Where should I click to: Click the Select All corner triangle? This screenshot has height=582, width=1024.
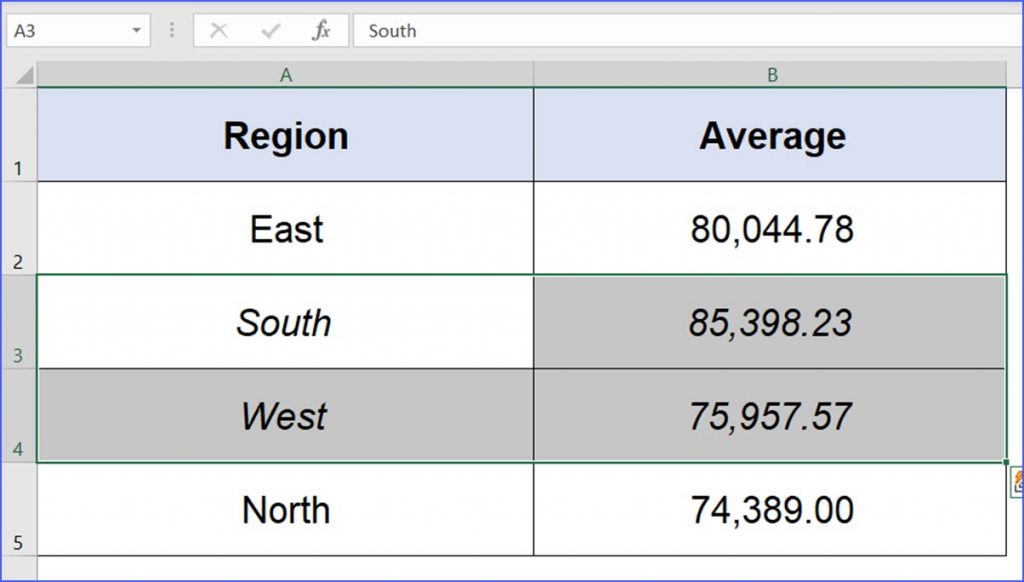(22, 76)
